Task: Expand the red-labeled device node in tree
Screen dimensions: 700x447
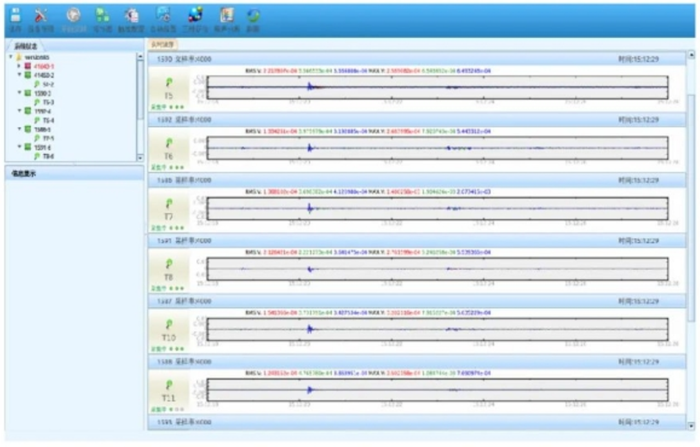Action: point(19,66)
